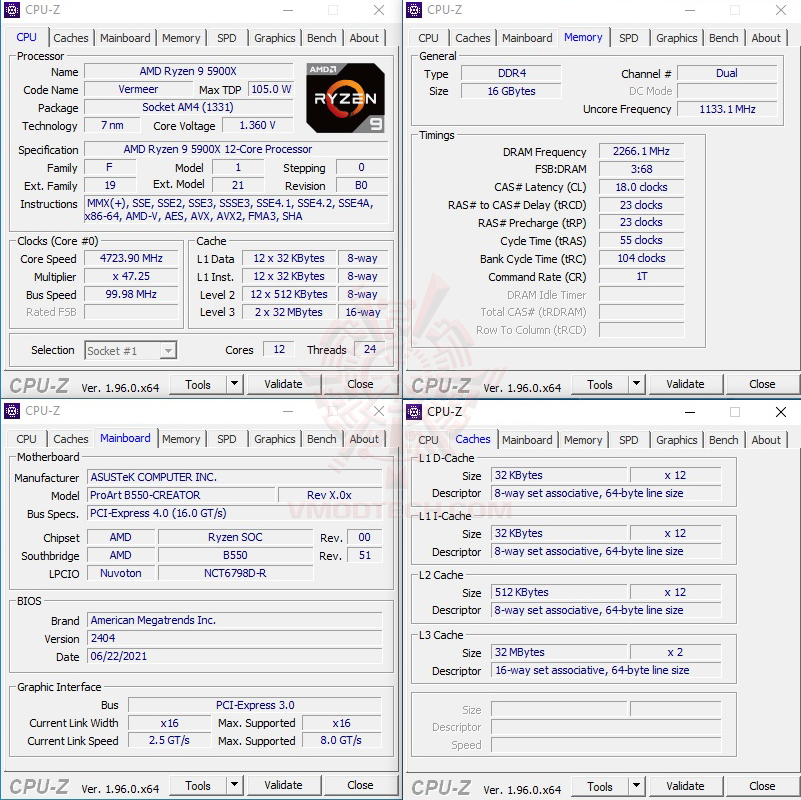Switch to the Graphics tab in the CPU window
This screenshot has height=800, width=801.
pyautogui.click(x=274, y=37)
